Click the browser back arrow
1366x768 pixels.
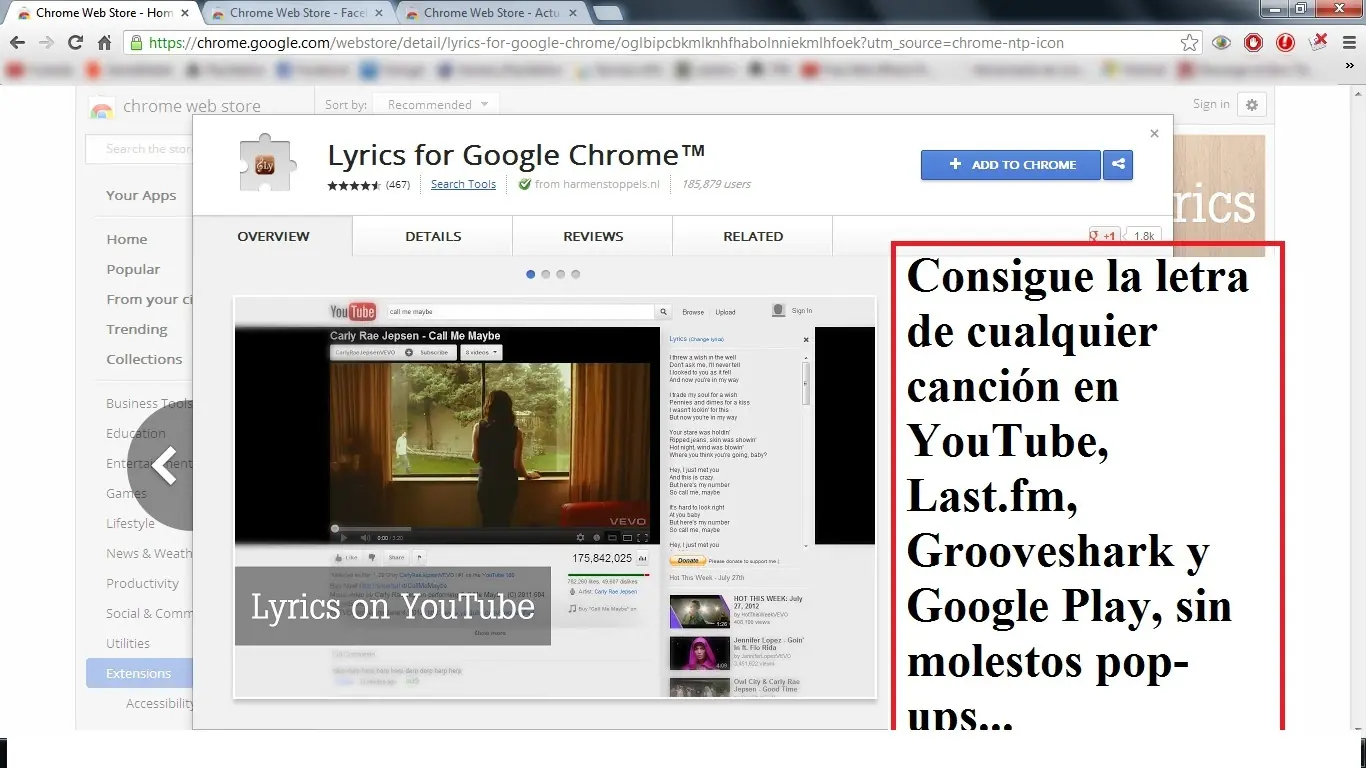point(17,43)
